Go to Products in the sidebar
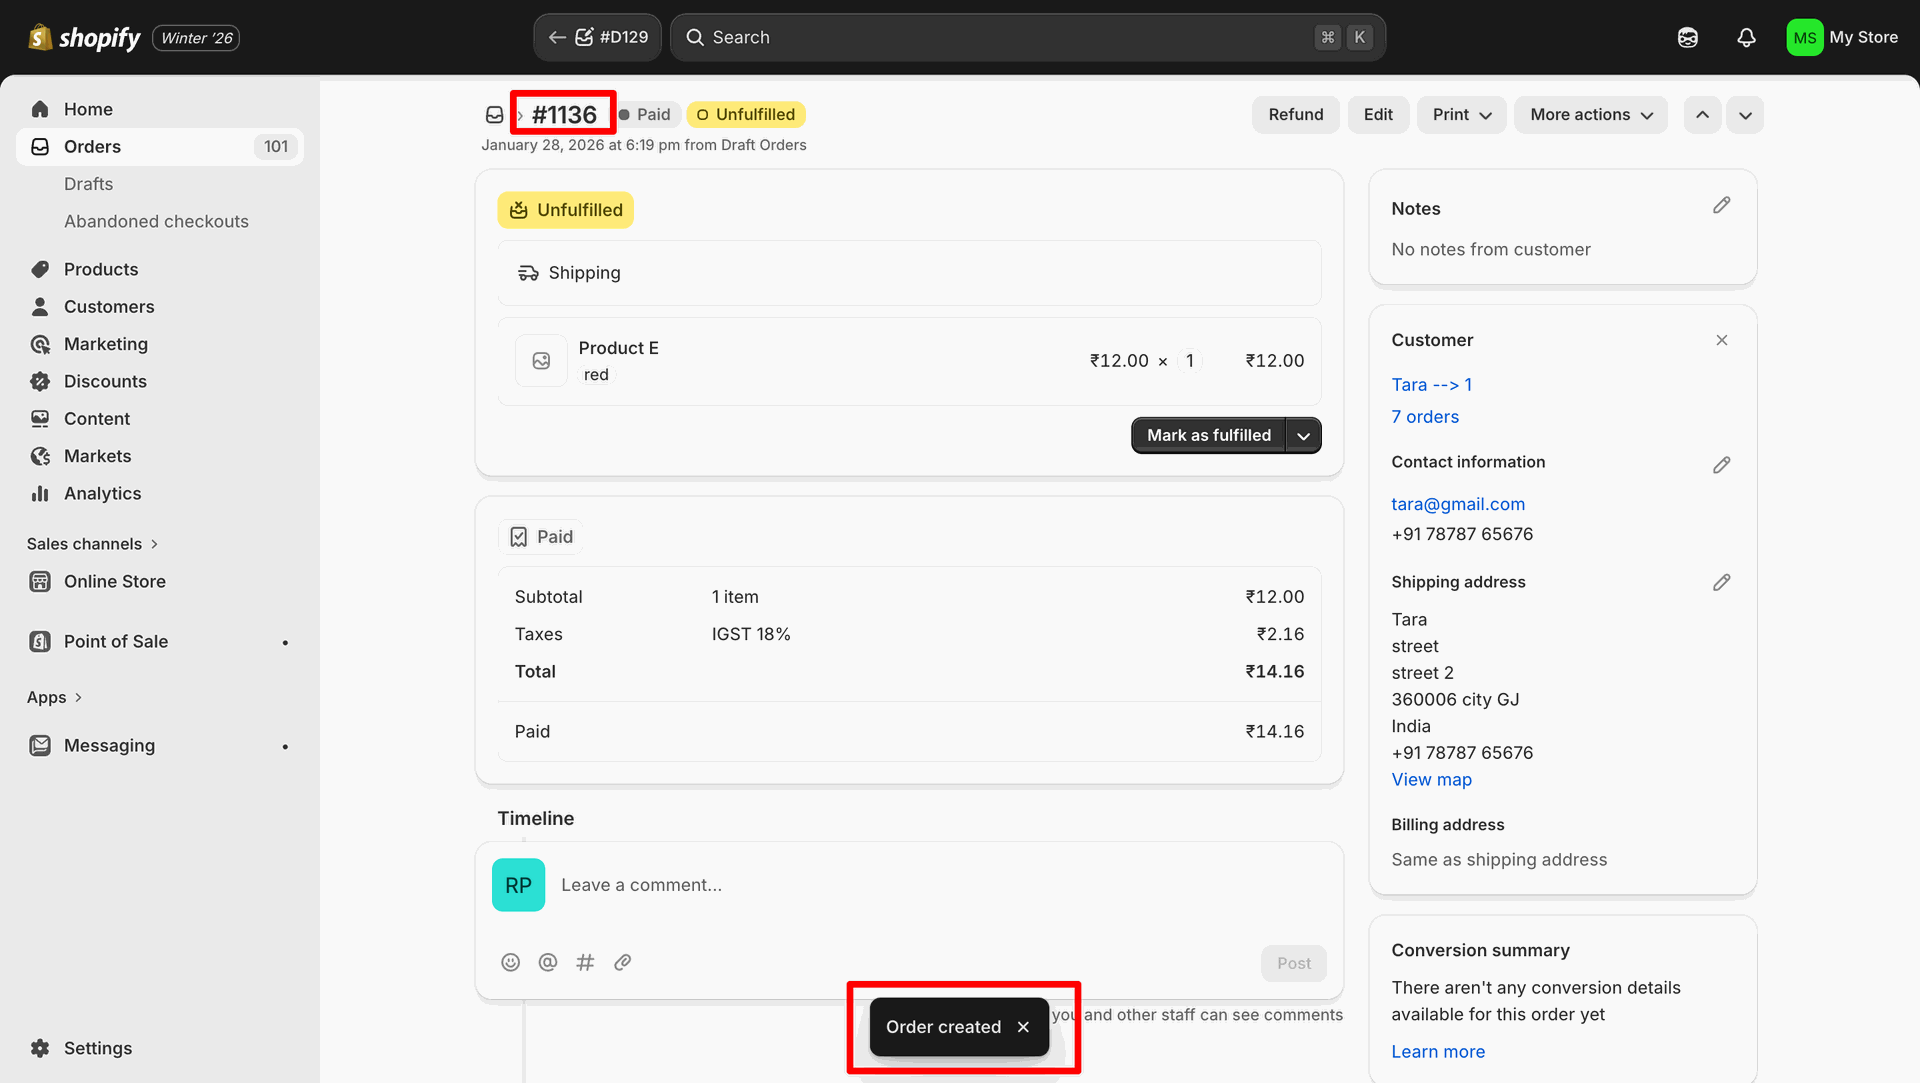The width and height of the screenshot is (1920, 1083). pos(101,269)
